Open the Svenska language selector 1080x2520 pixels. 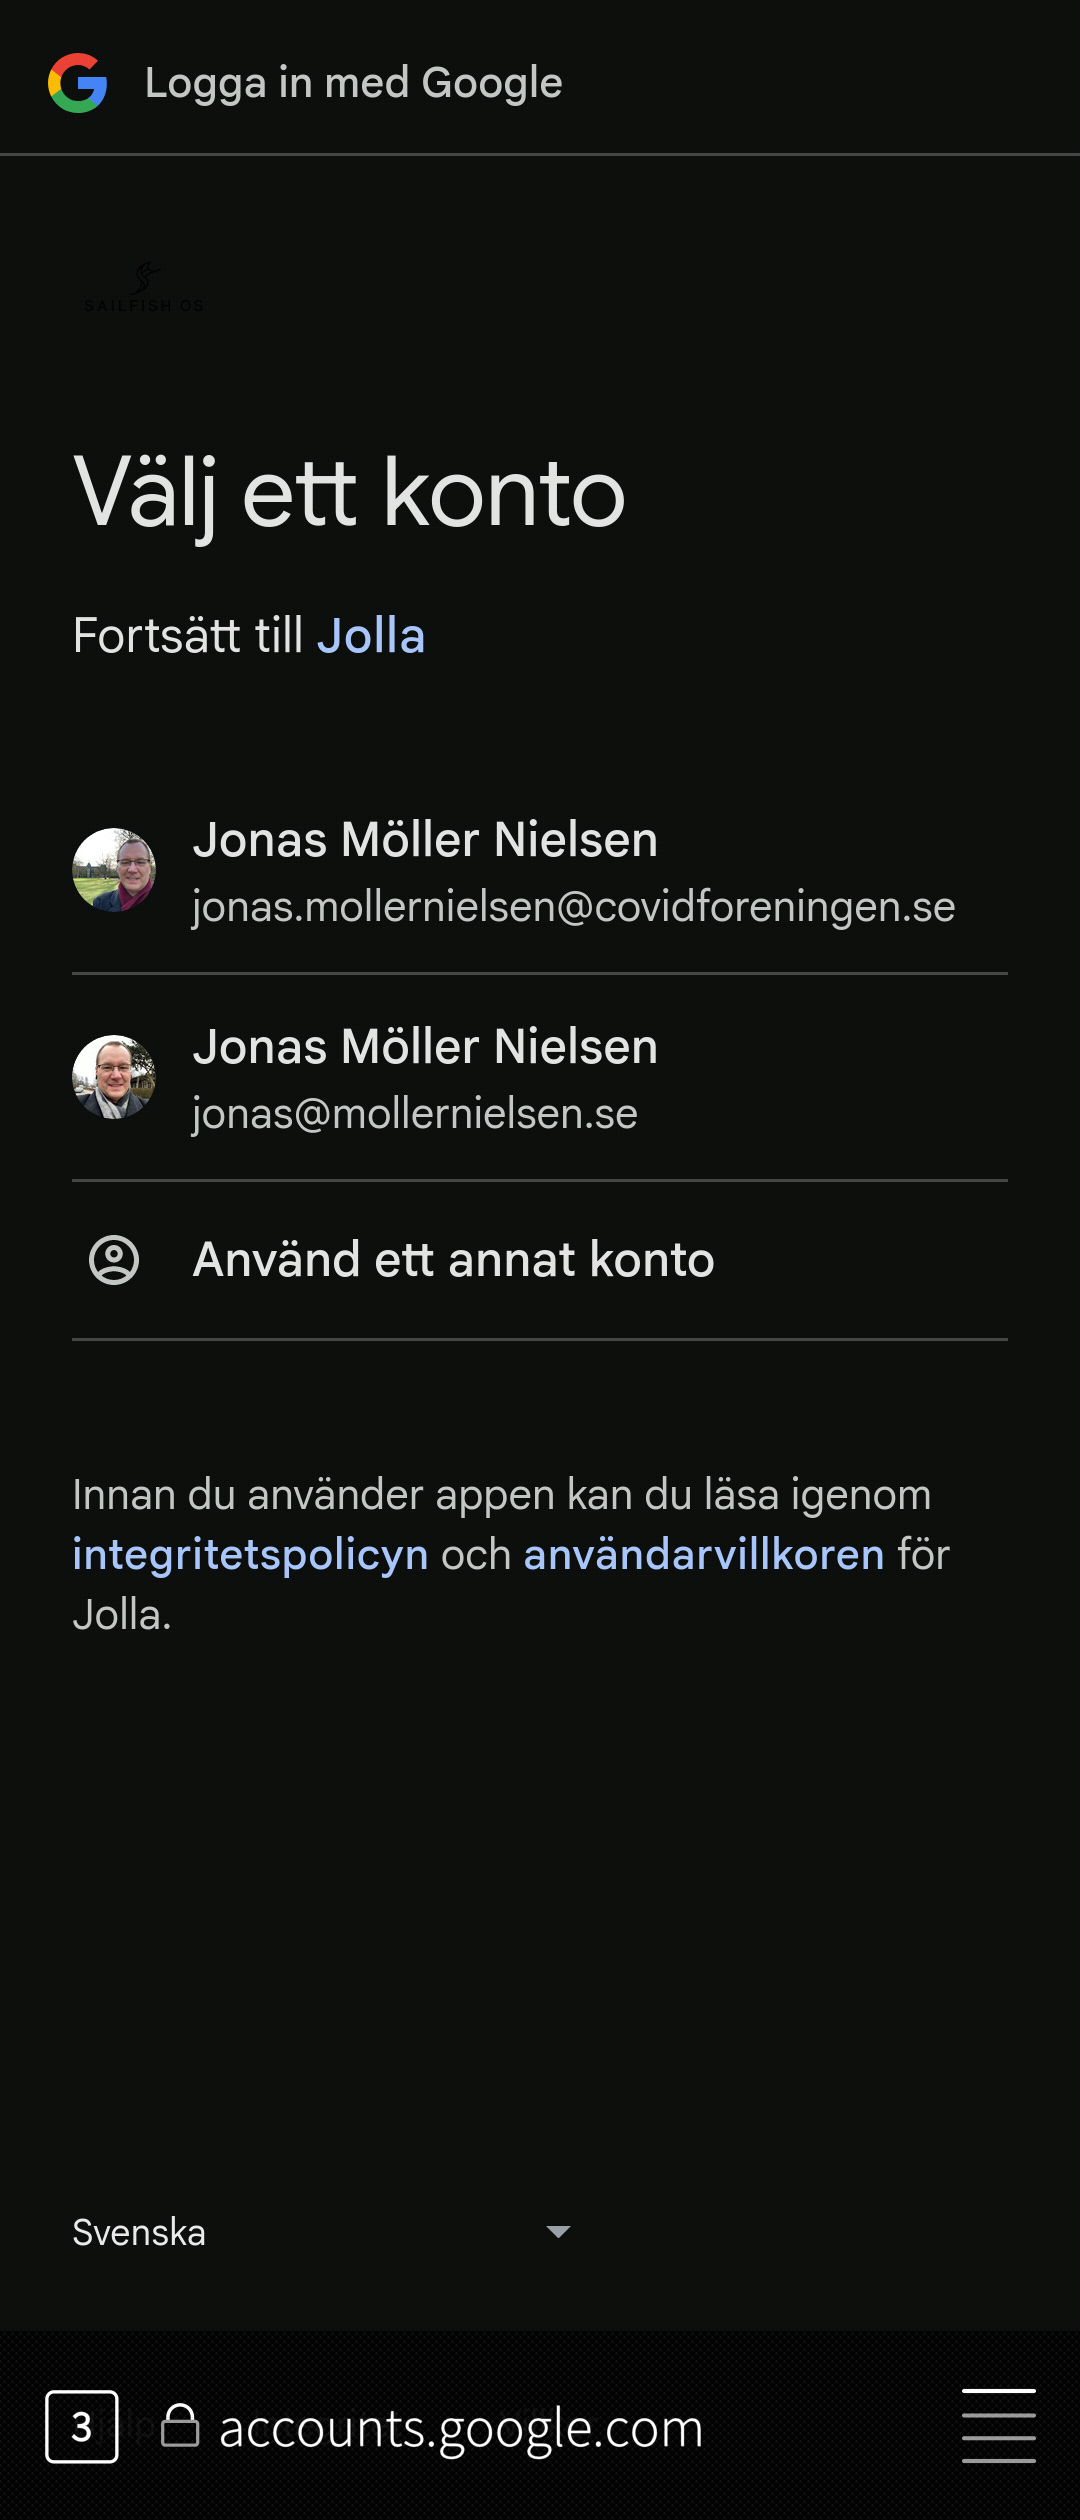pyautogui.click(x=140, y=2233)
